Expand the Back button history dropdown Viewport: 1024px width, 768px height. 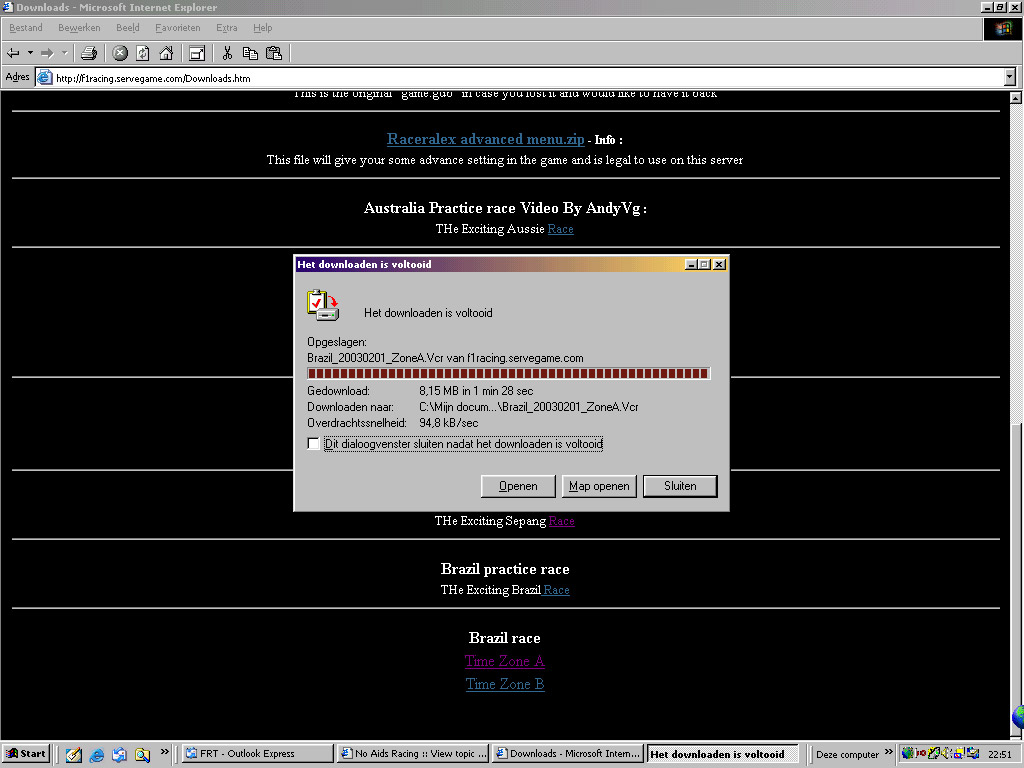click(x=30, y=53)
